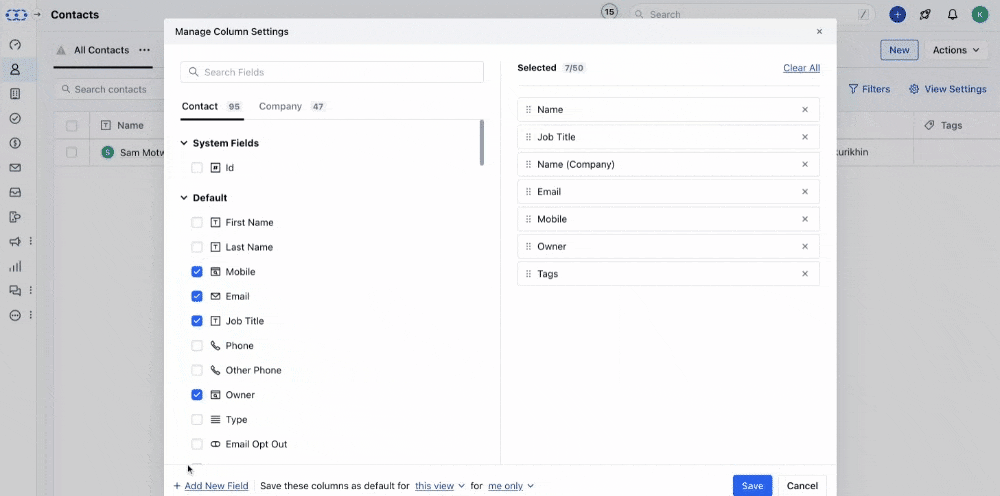
Task: Open the chat conversations icon in sidebar
Action: pos(15,291)
